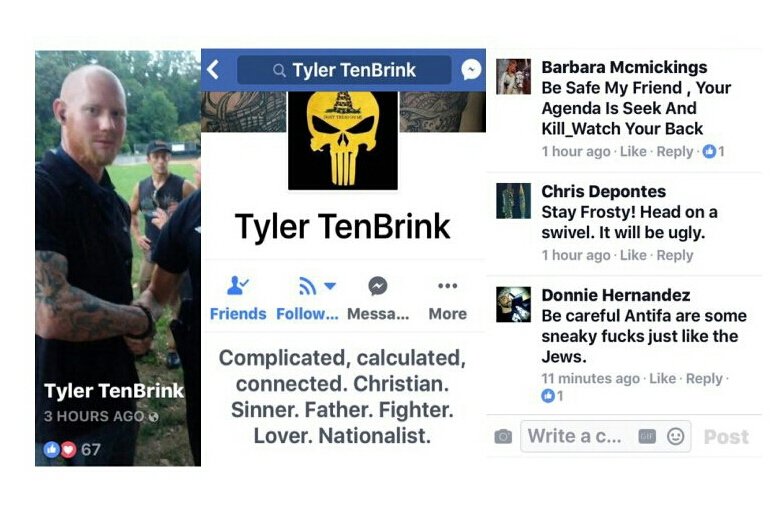Screen dimensions: 773x512
Task: Reply to Chris Depontes' comment
Action: tap(674, 255)
